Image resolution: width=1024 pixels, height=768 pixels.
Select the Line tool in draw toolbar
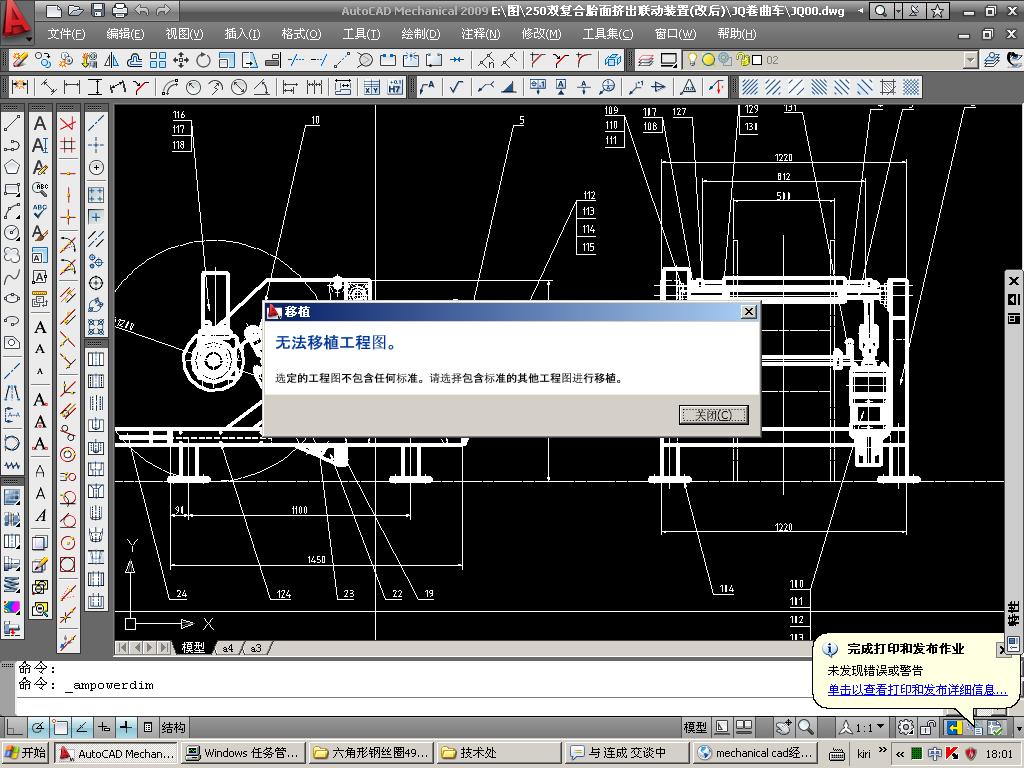pyautogui.click(x=12, y=123)
